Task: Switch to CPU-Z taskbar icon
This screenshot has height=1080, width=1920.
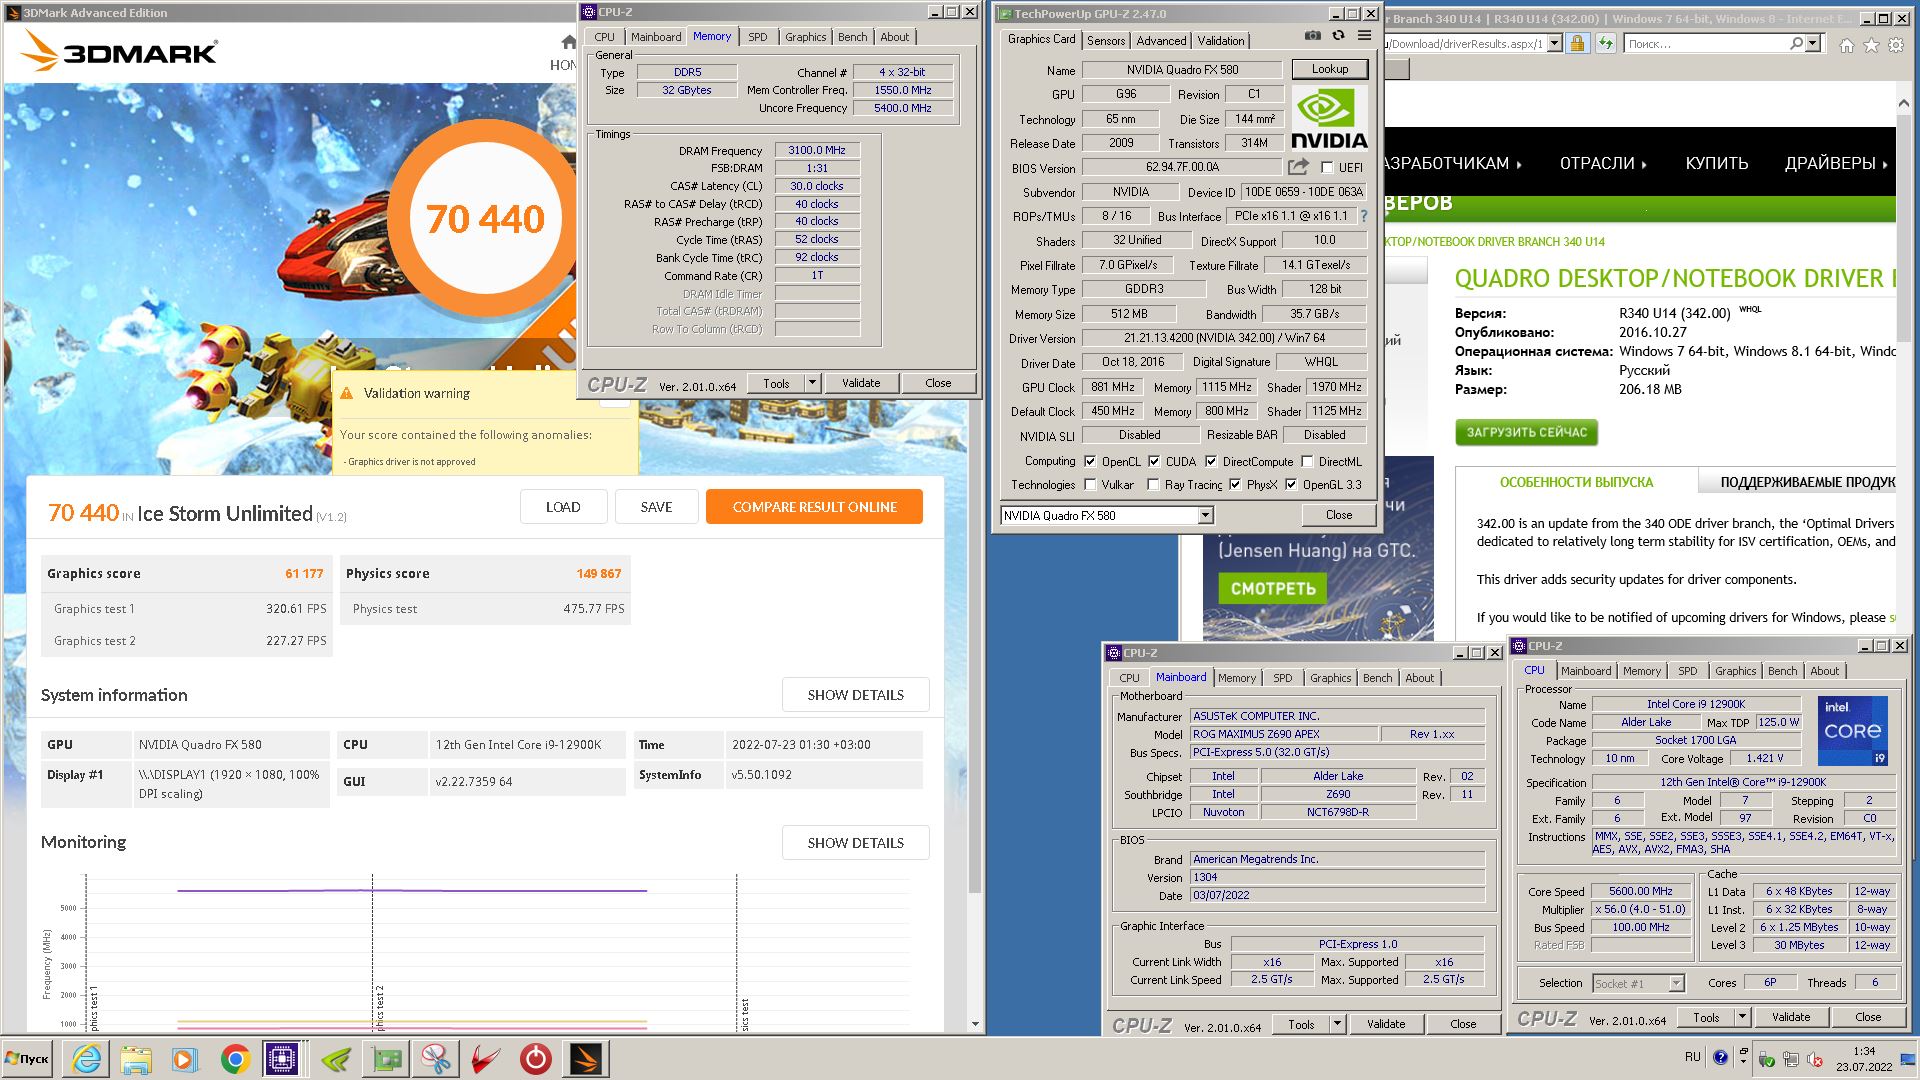Action: point(284,1058)
